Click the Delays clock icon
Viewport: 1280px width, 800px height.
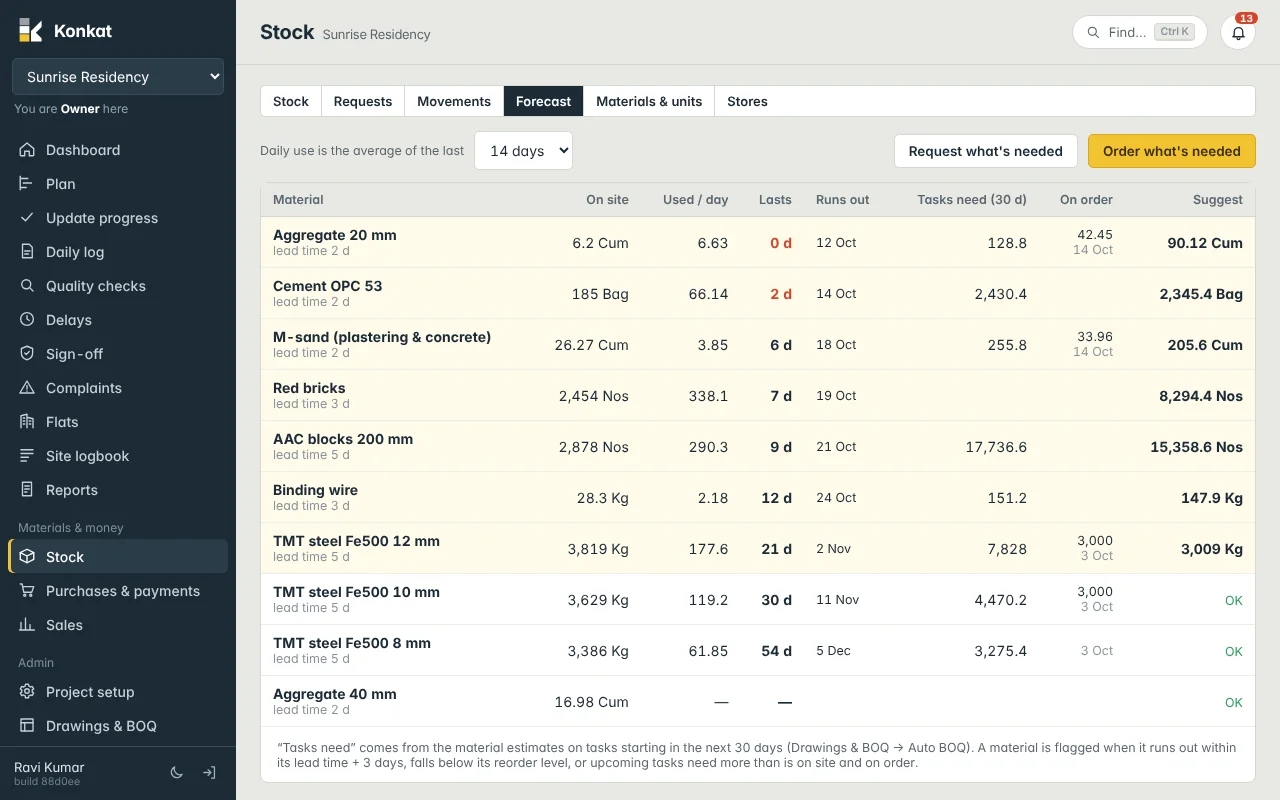click(27, 320)
